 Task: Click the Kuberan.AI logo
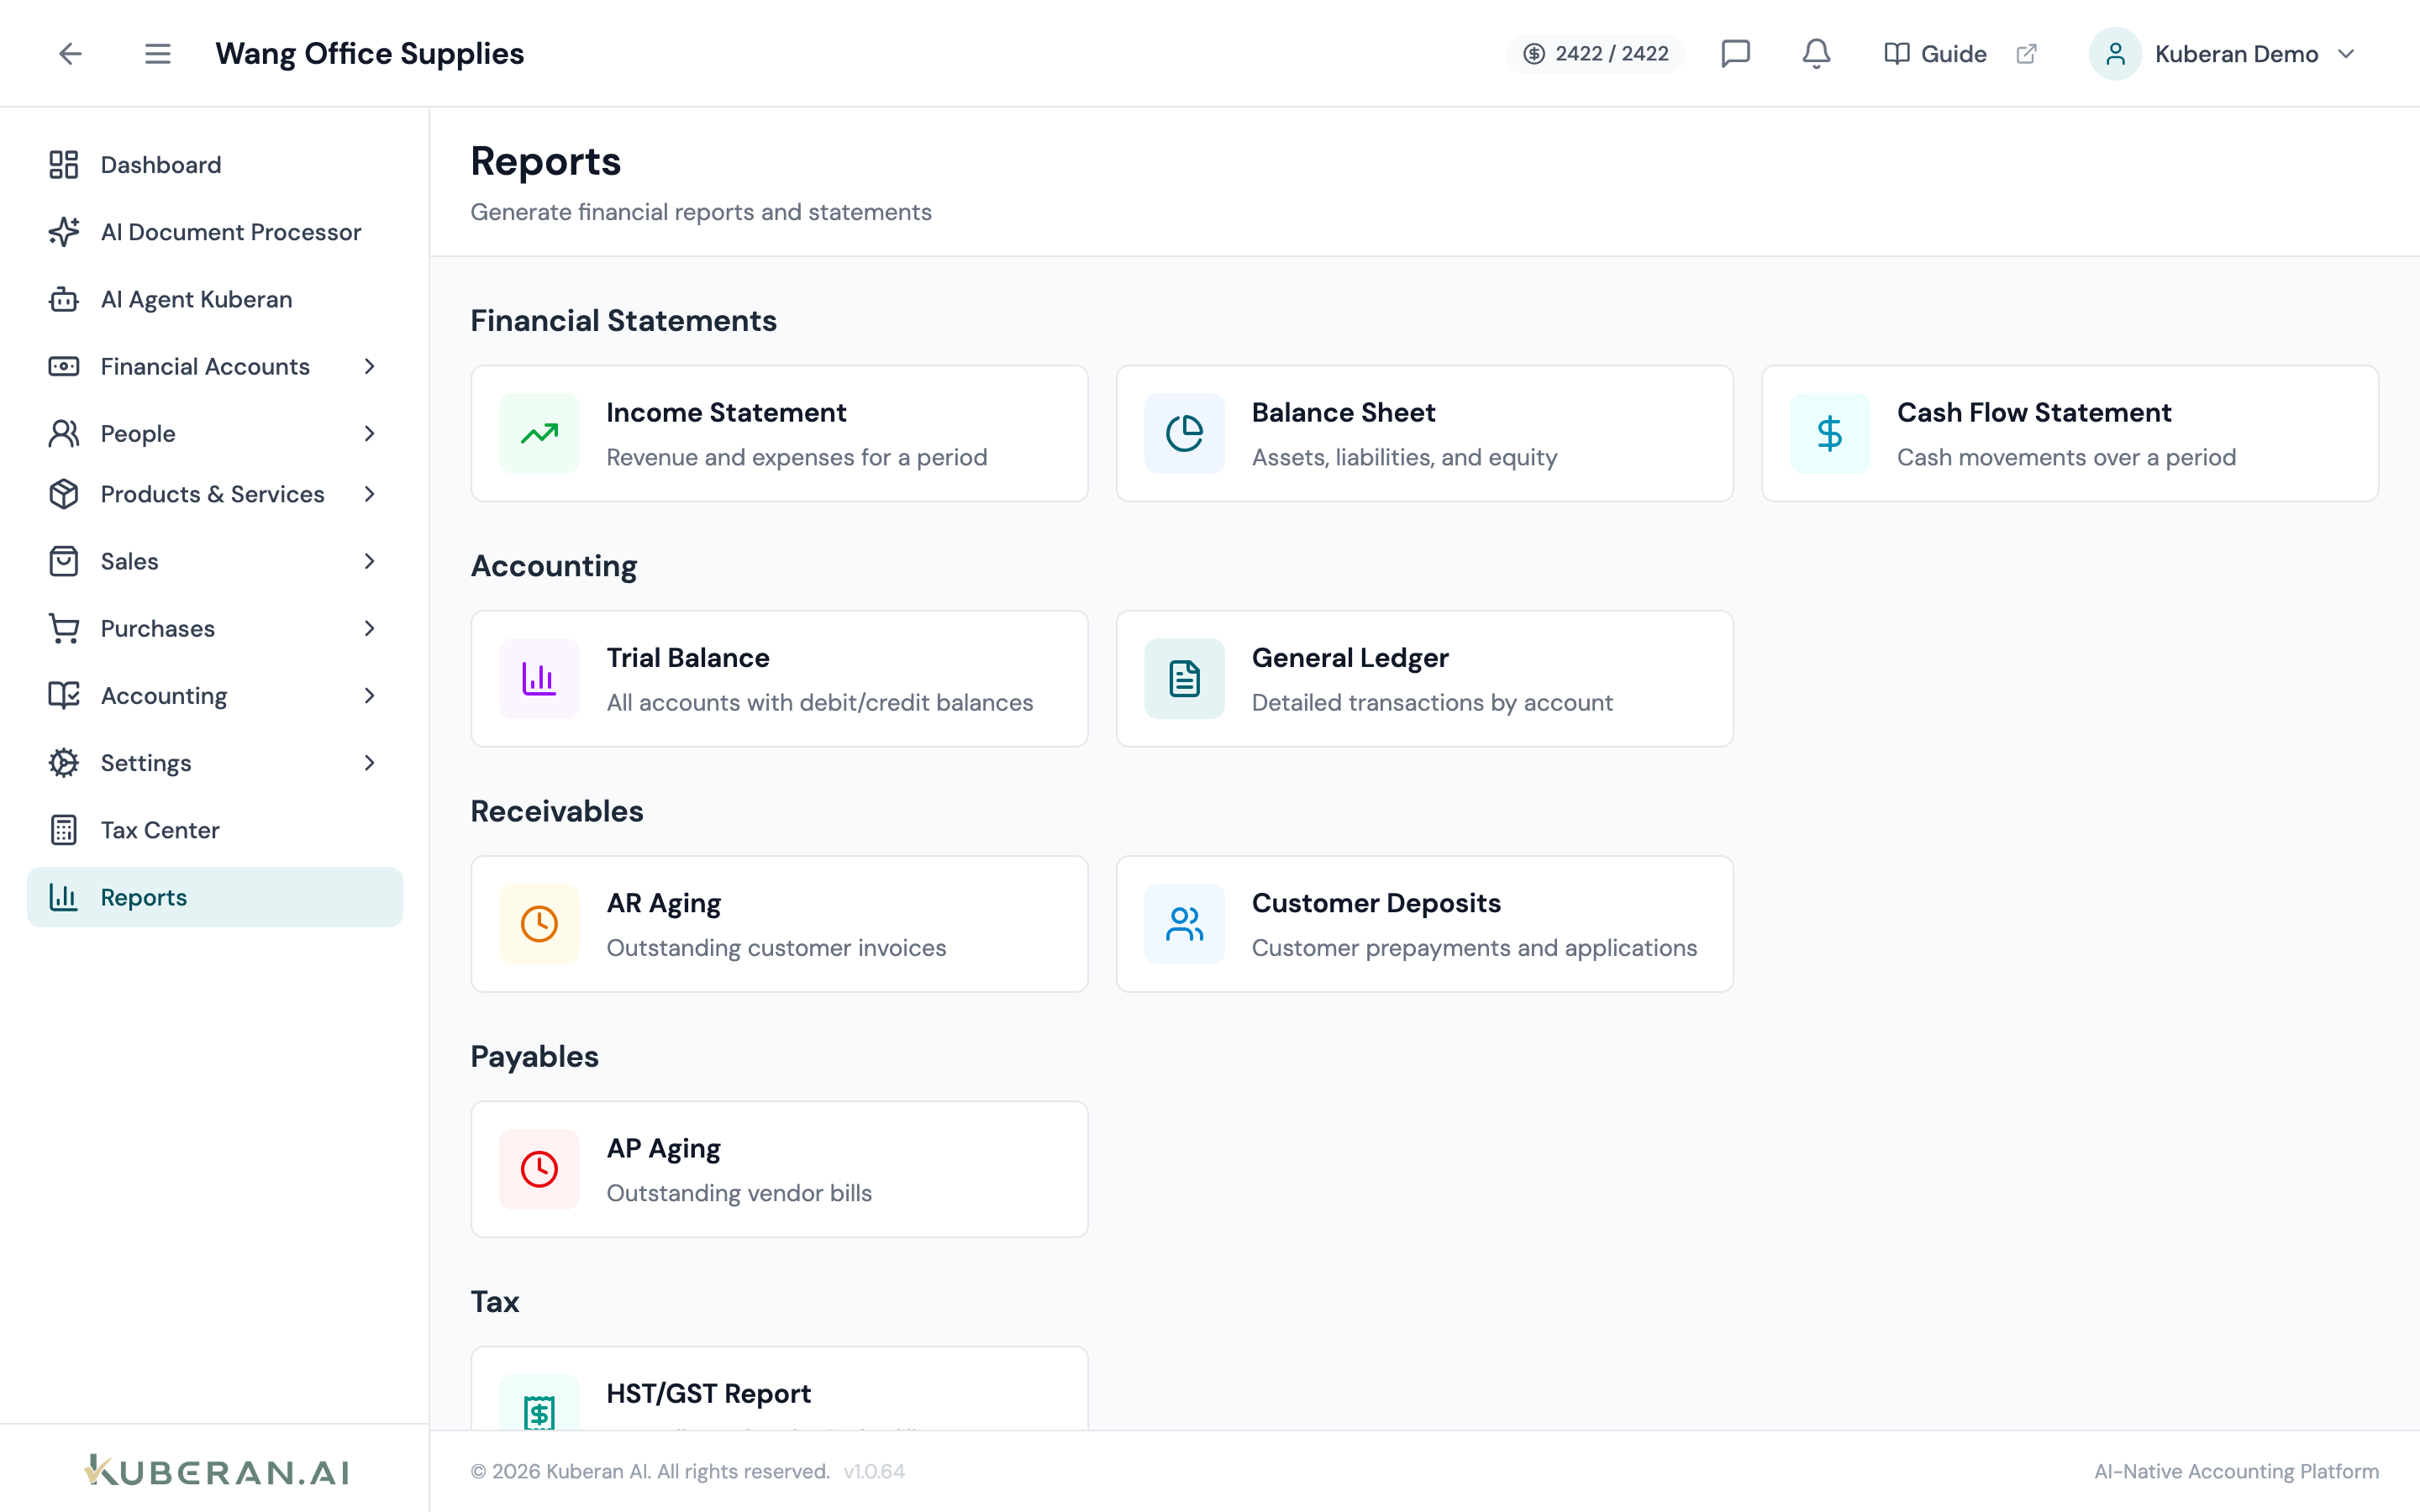[x=217, y=1471]
